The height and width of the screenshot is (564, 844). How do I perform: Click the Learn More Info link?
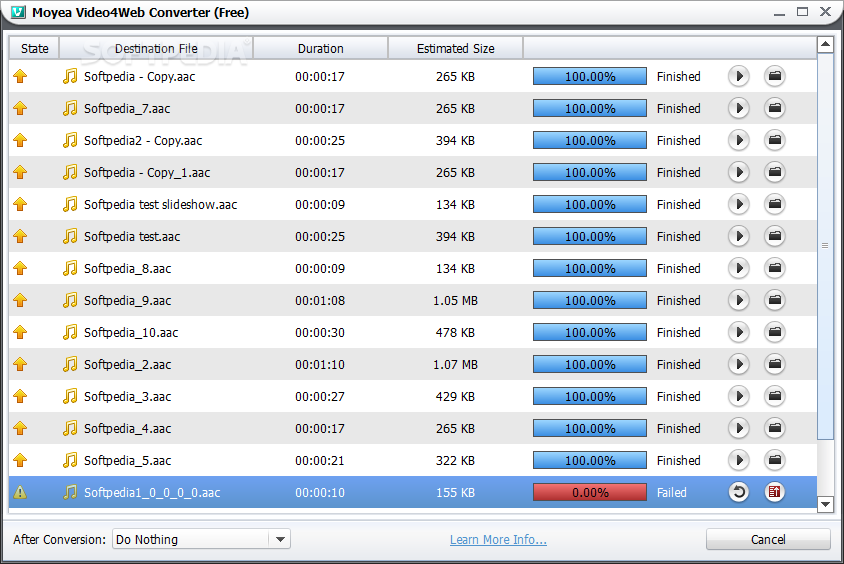498,540
